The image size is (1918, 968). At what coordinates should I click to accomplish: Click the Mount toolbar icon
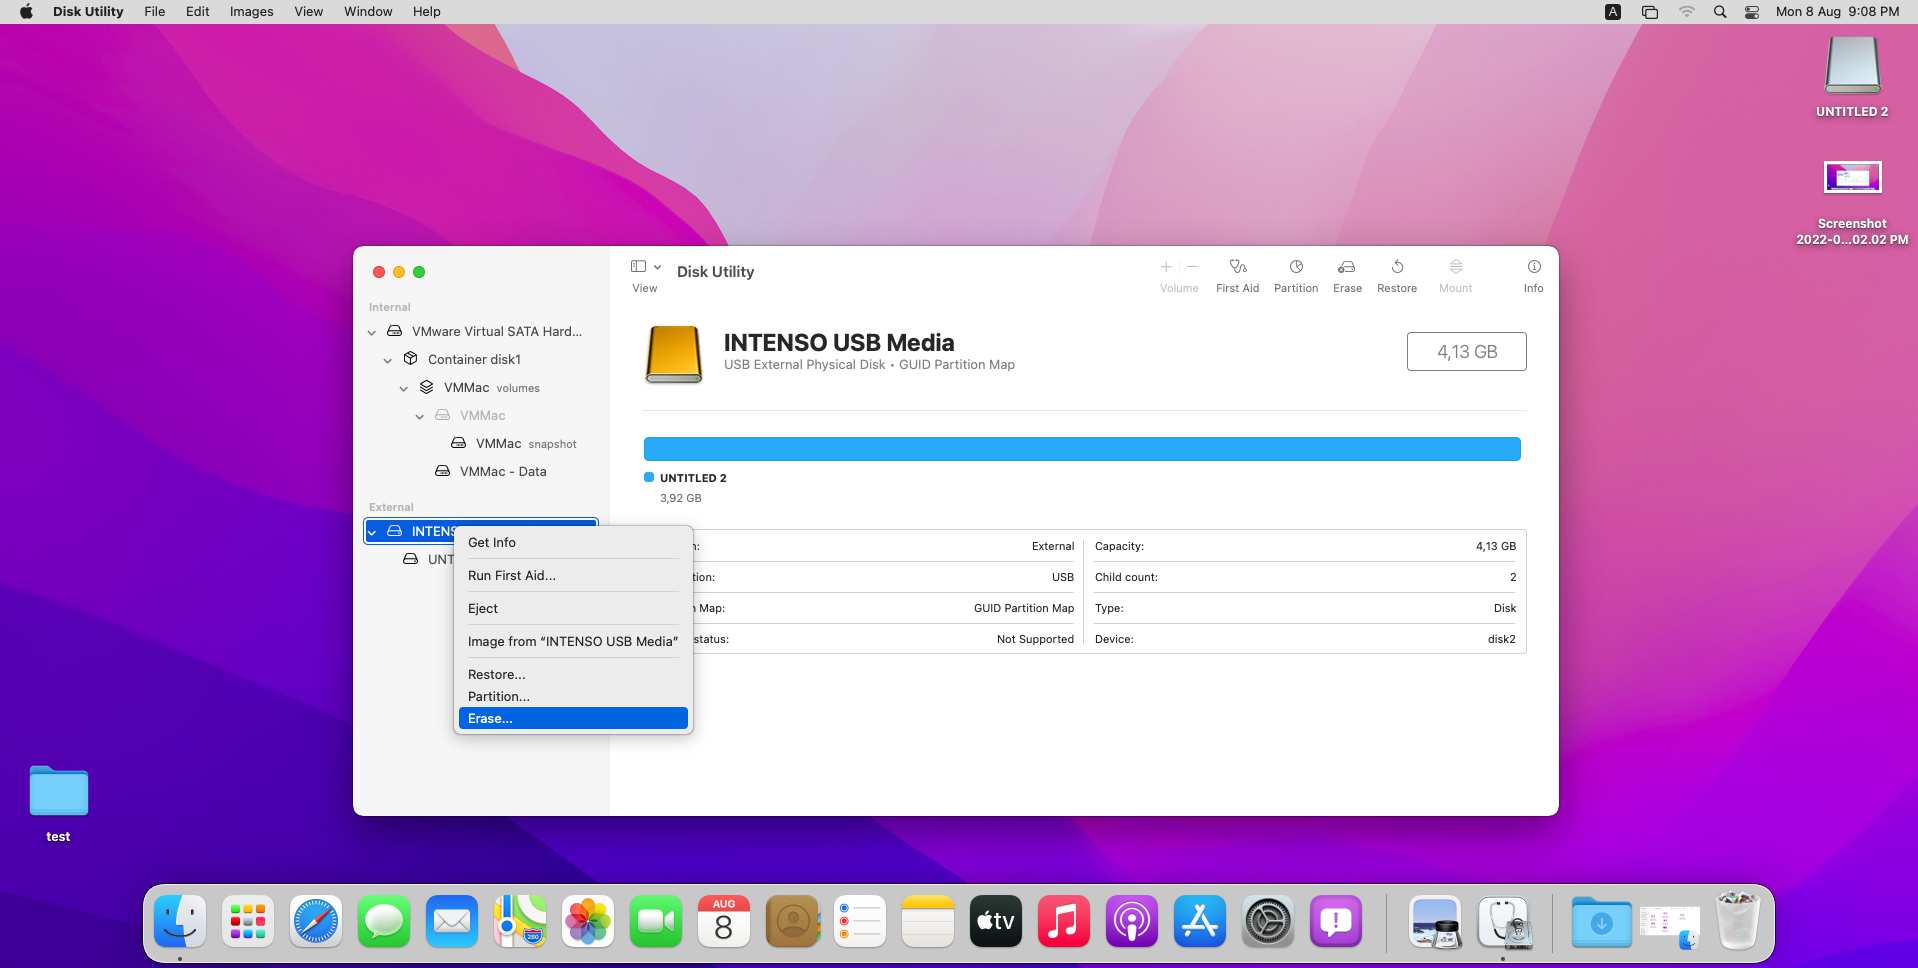click(x=1456, y=267)
